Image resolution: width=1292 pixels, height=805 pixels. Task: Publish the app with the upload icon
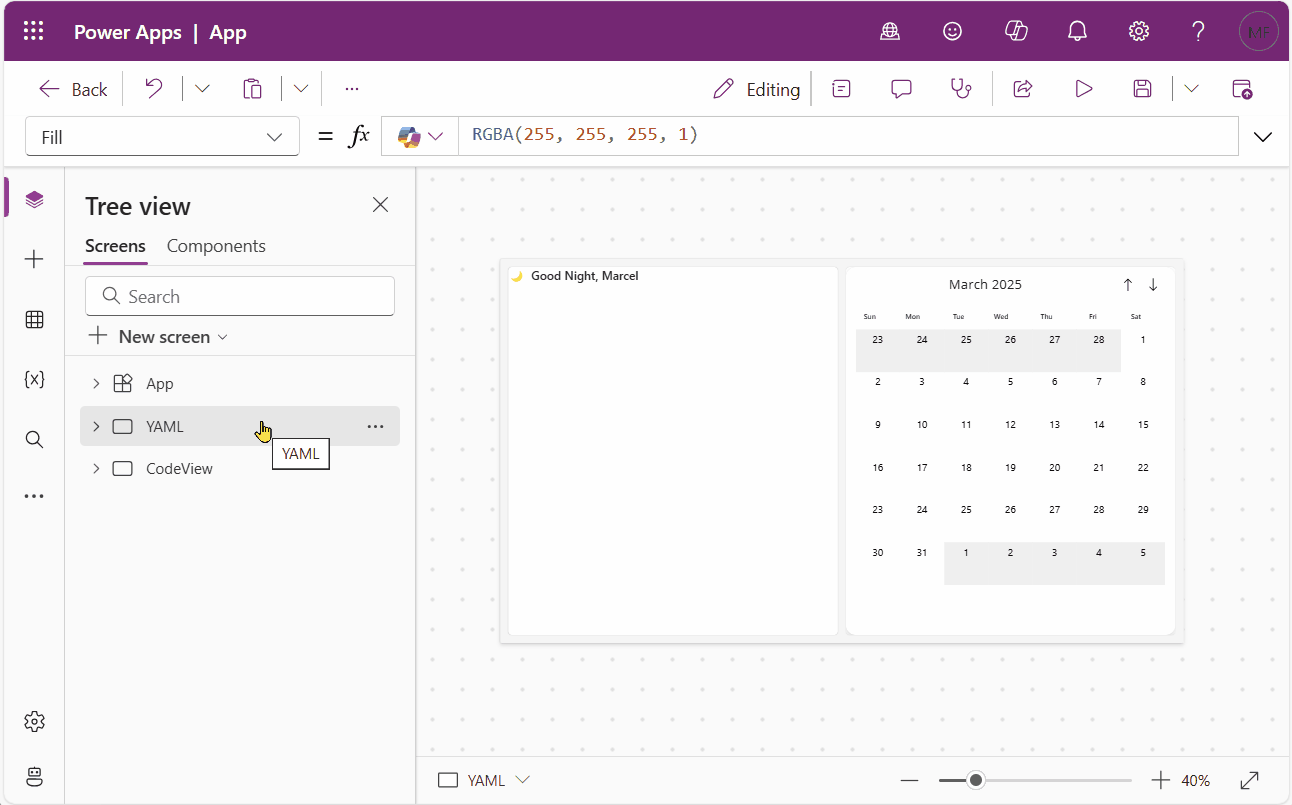[x=1241, y=88]
